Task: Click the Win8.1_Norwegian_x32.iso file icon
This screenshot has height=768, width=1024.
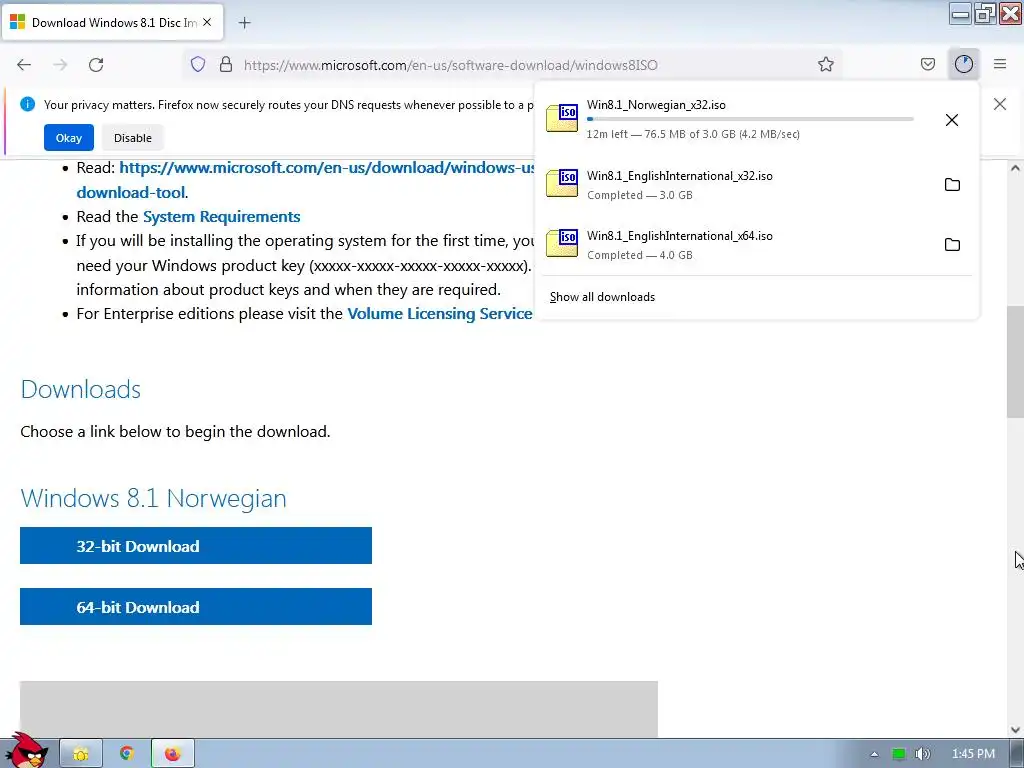Action: pos(562,118)
